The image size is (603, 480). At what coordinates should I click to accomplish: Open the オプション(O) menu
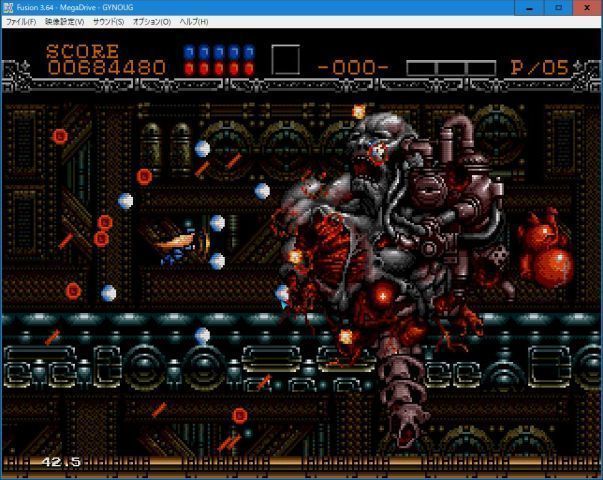point(152,22)
